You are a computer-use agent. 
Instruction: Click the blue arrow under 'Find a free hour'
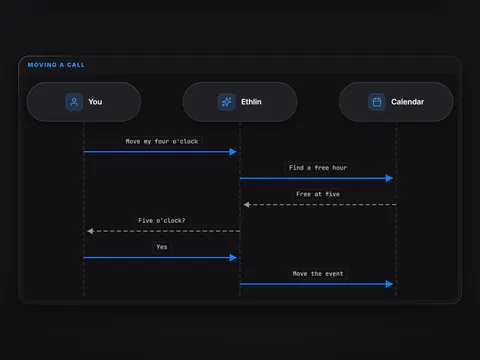[316, 178]
